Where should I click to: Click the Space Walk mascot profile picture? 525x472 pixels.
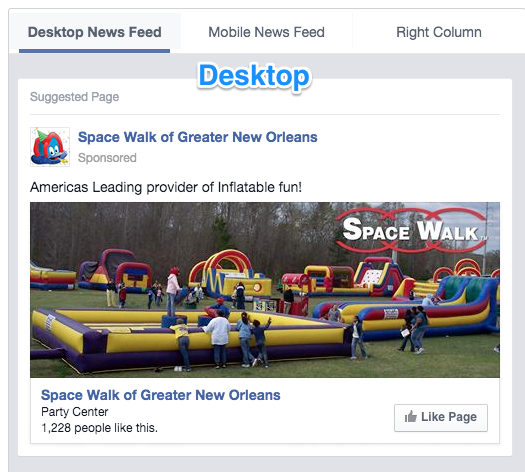[50, 147]
